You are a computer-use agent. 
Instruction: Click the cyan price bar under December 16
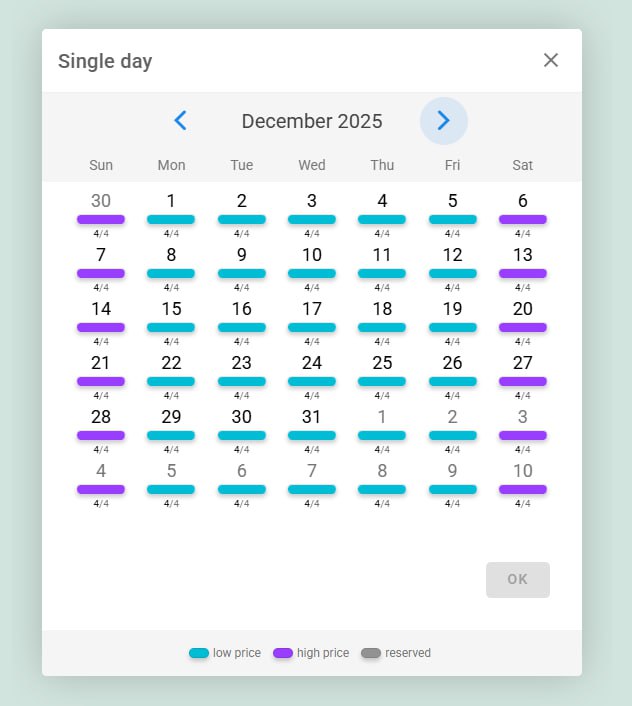pos(242,327)
